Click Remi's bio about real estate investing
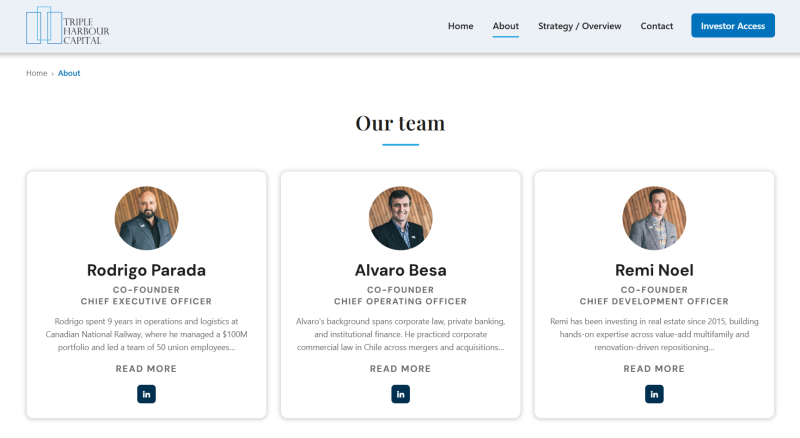 [x=654, y=334]
